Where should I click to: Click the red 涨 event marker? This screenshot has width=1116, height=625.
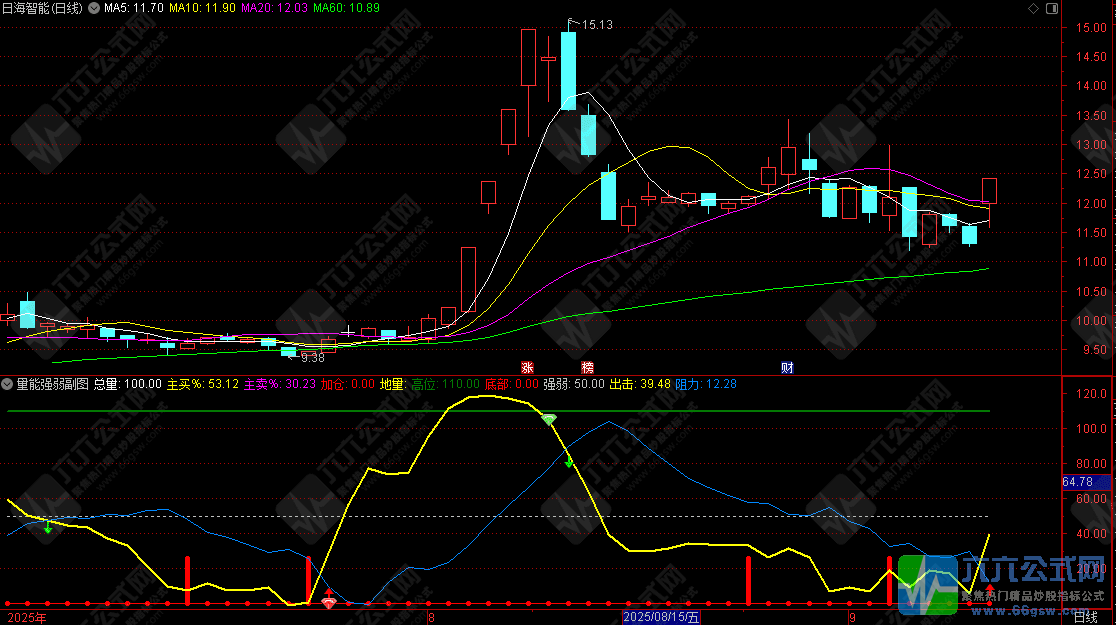click(527, 367)
